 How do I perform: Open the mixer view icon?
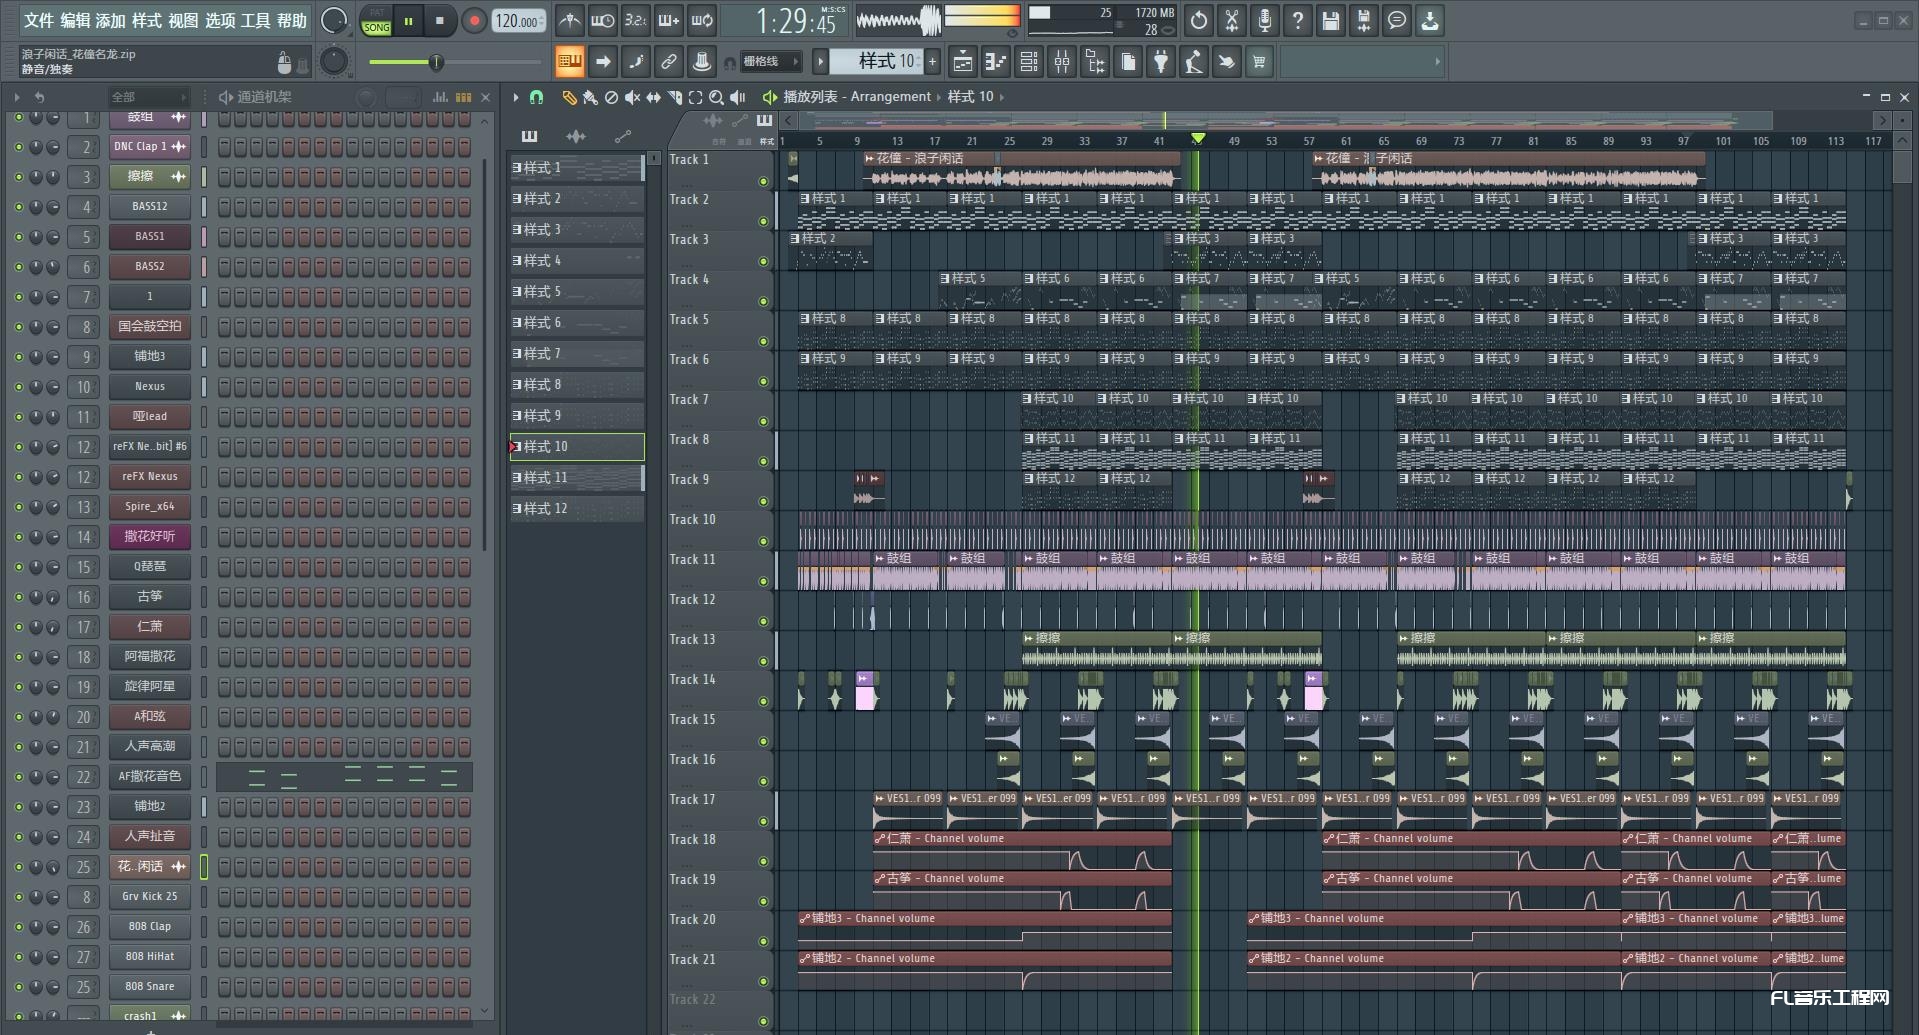pyautogui.click(x=1062, y=62)
